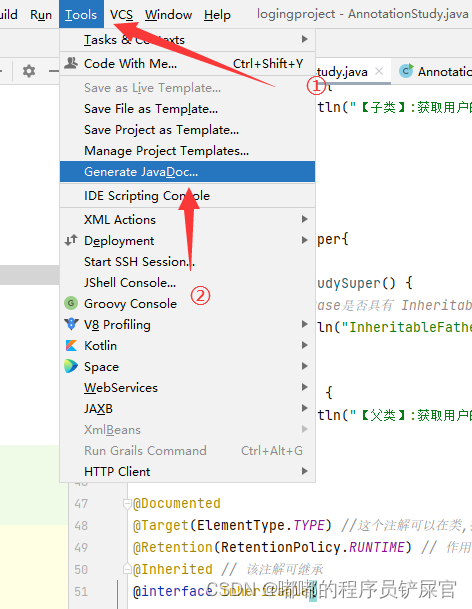The image size is (472, 609).
Task: Open HTTP Client menu entry
Action: click(187, 471)
